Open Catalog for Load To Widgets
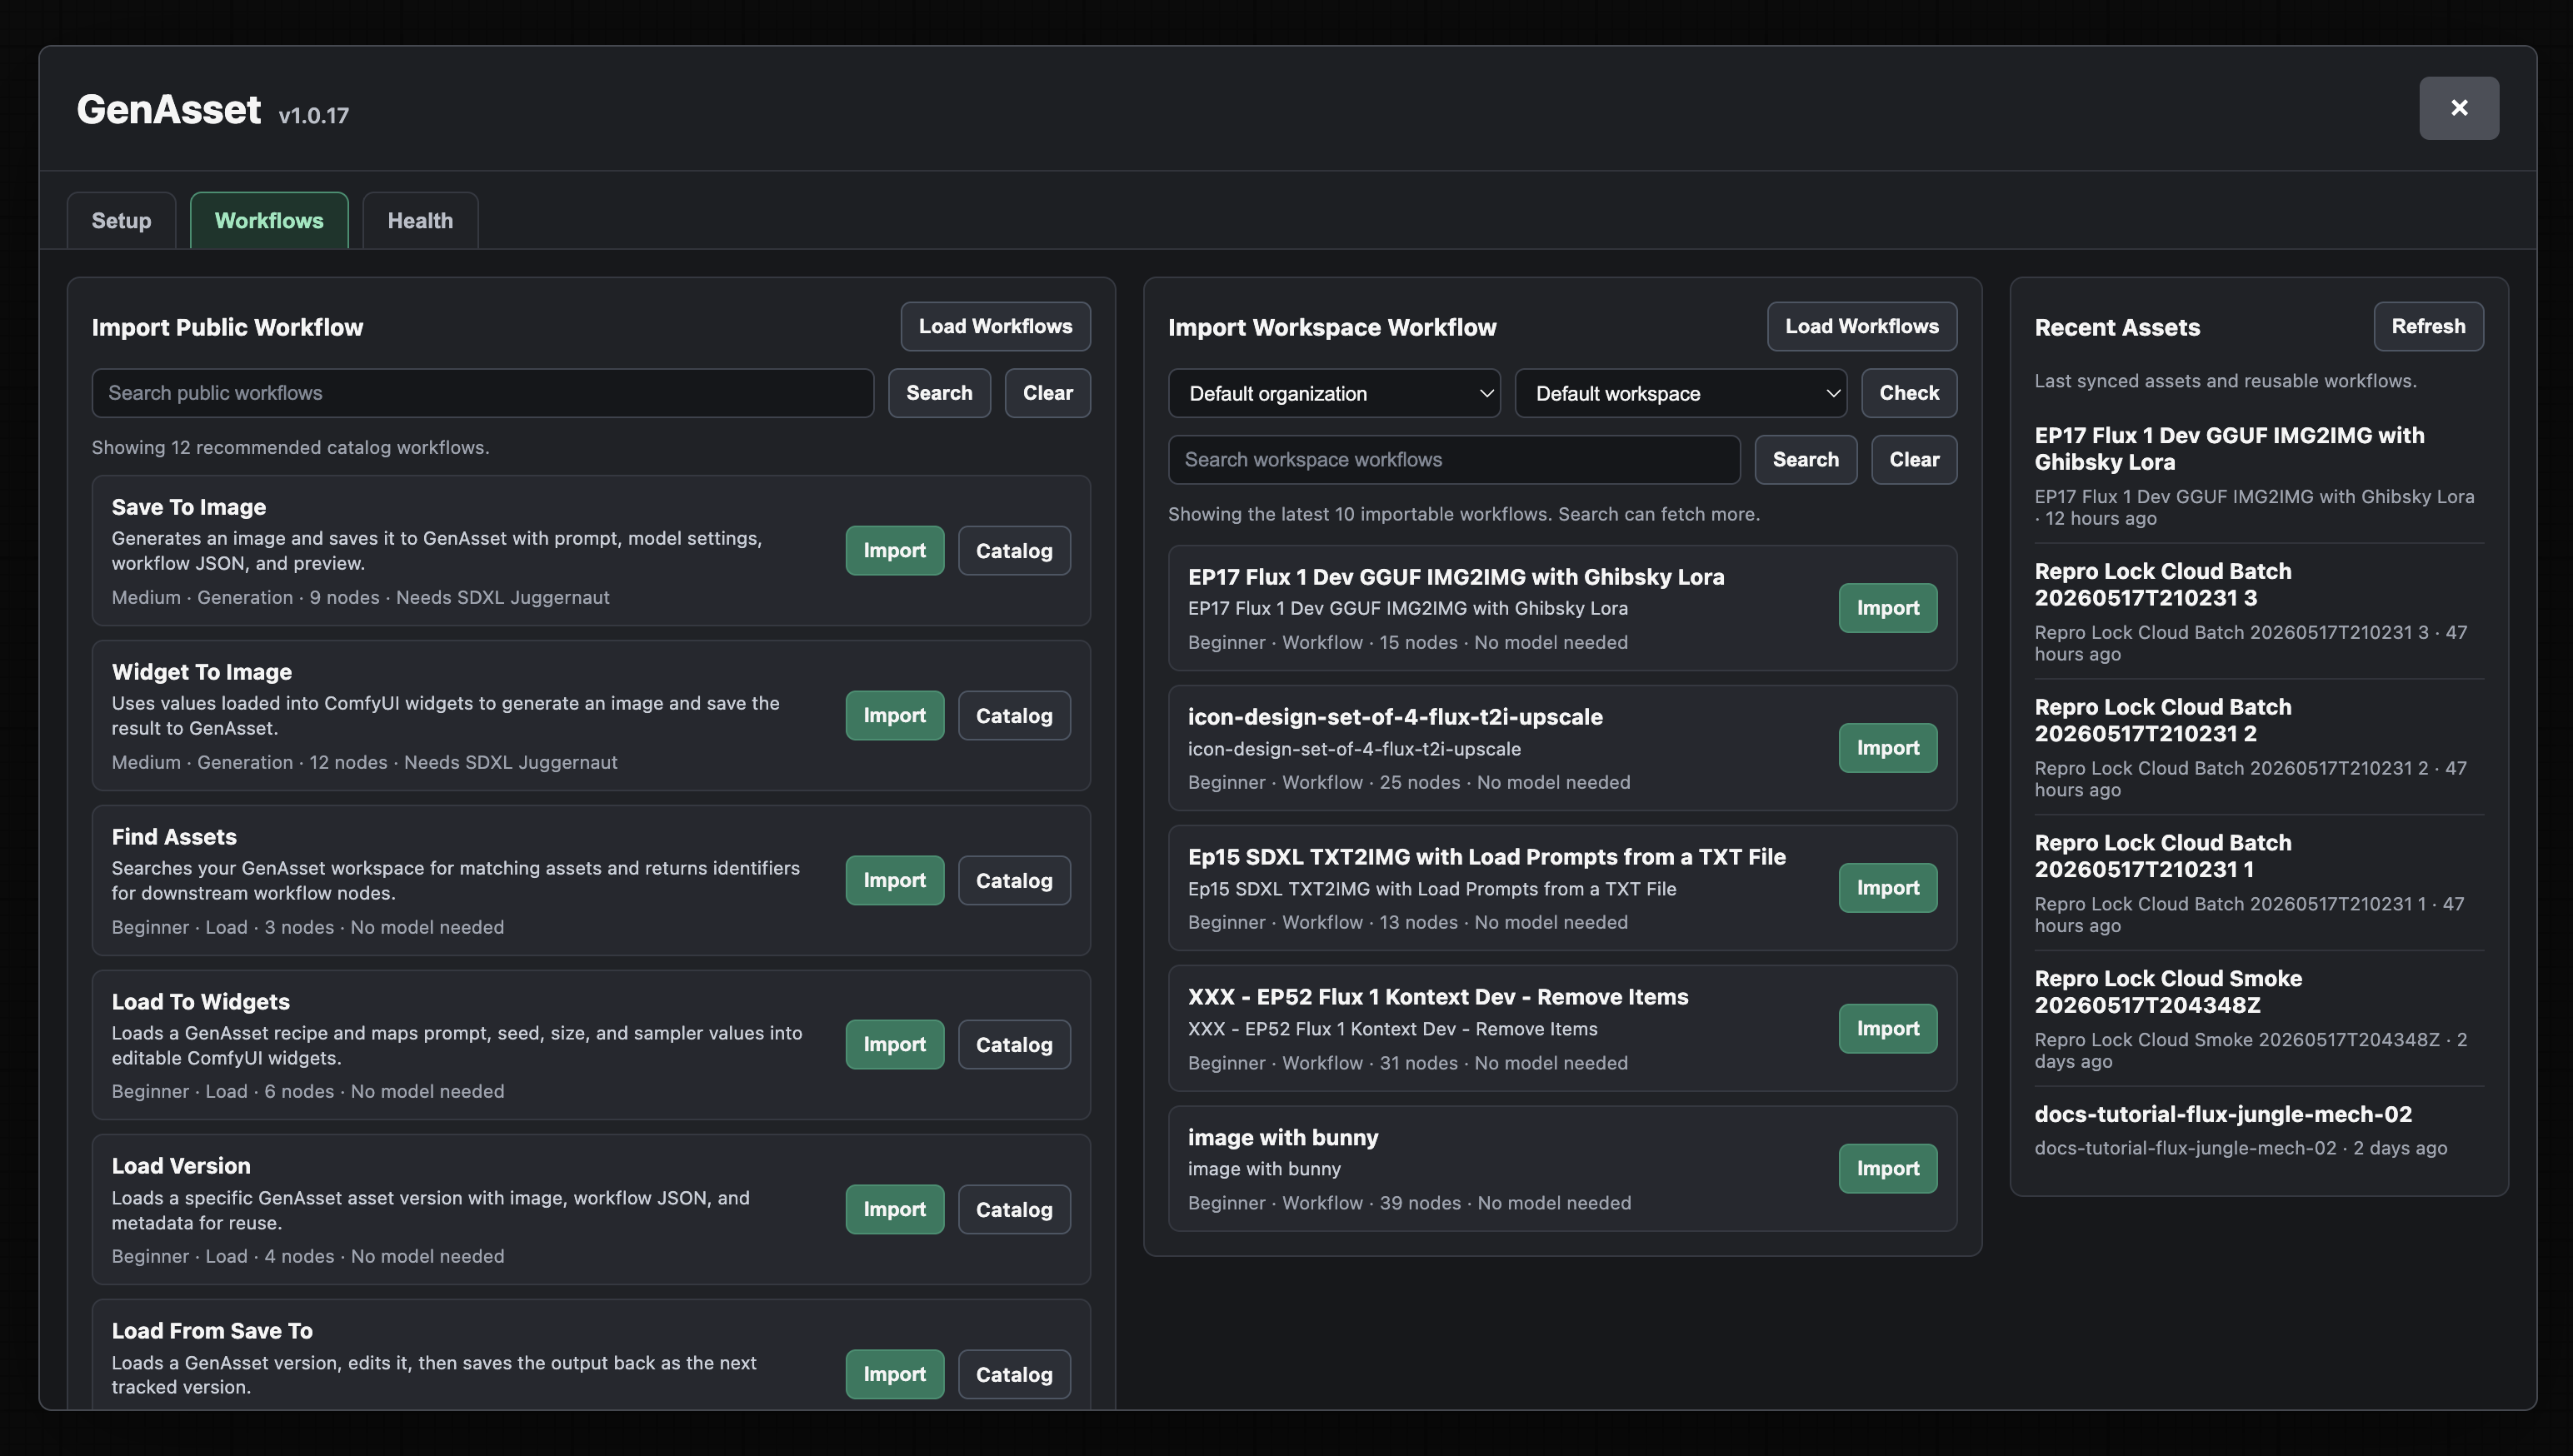Image resolution: width=2573 pixels, height=1456 pixels. (1013, 1045)
